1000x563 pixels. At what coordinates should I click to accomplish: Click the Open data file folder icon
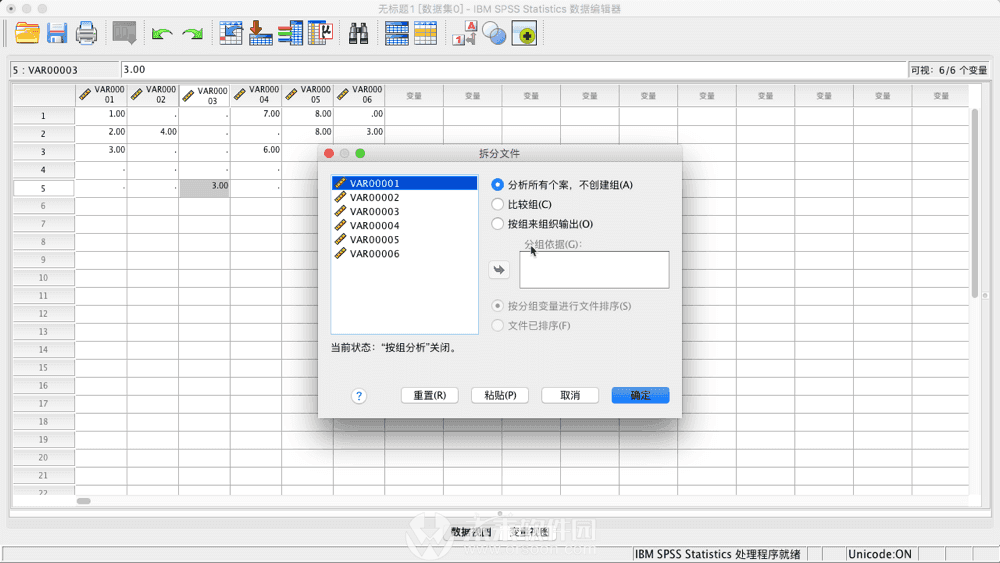[x=27, y=33]
